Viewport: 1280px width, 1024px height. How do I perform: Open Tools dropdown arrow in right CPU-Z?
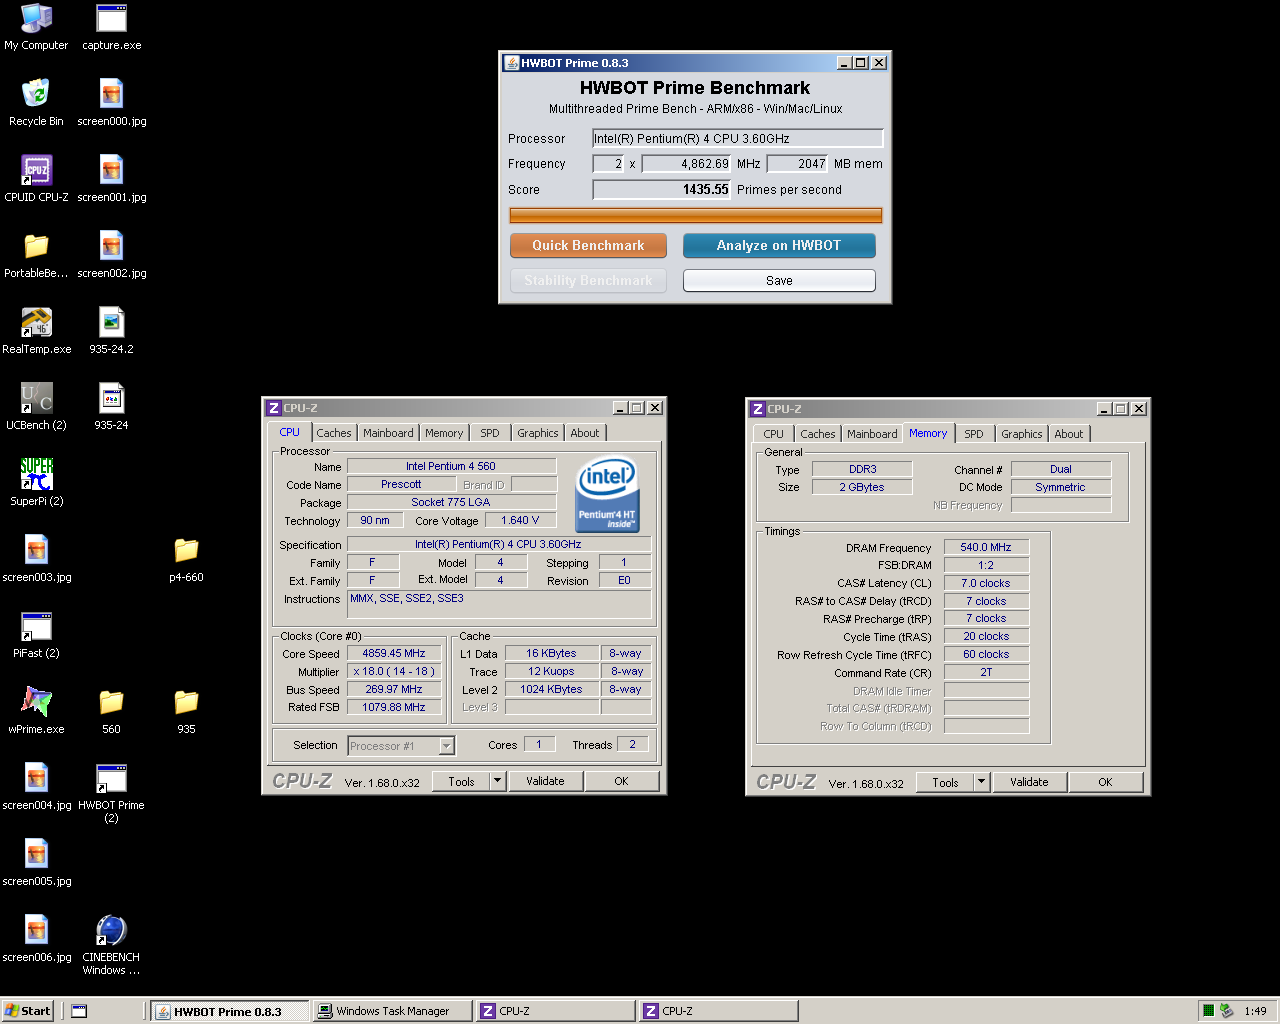coord(982,782)
